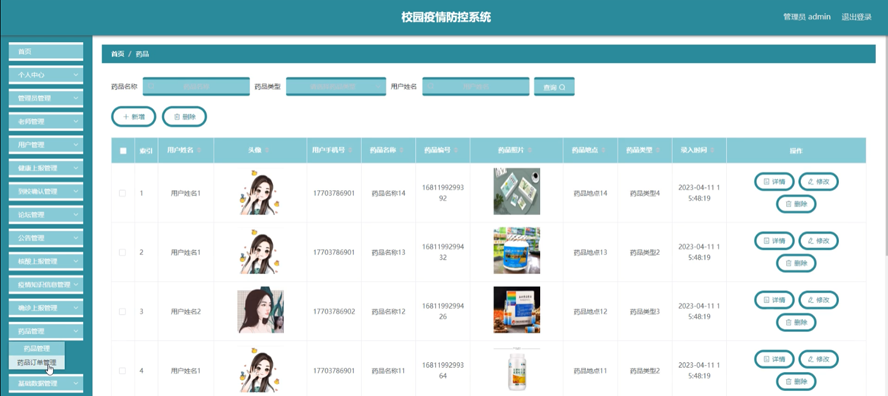Expand 论坛管理 sidebar menu
The width and height of the screenshot is (888, 396).
pyautogui.click(x=46, y=215)
